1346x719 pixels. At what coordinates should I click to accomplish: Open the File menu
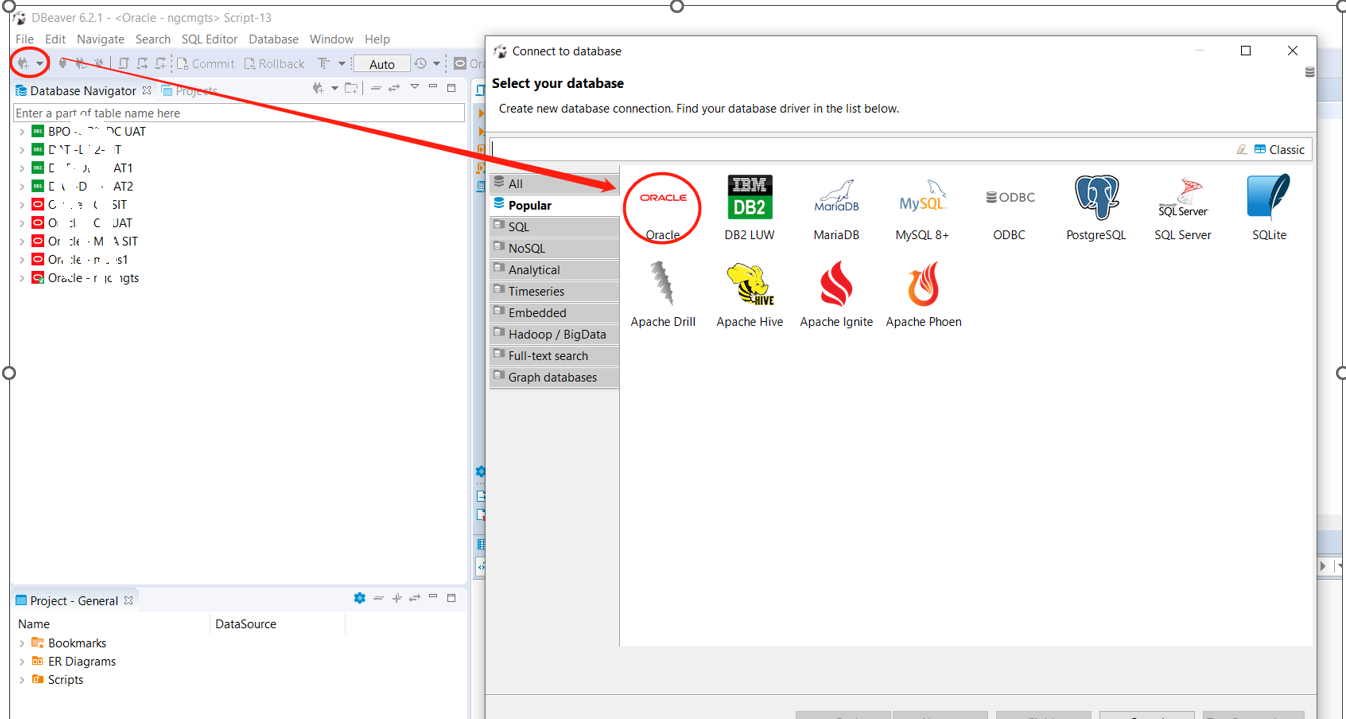24,39
